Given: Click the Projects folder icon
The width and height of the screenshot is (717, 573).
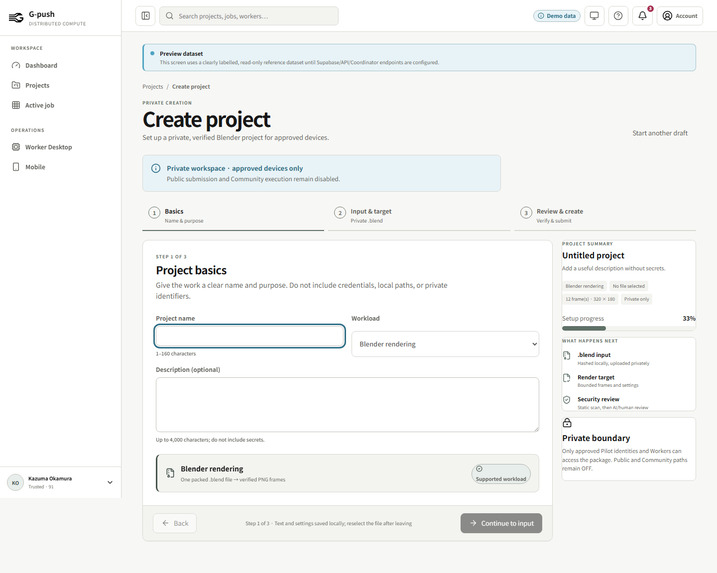Looking at the screenshot, I should [16, 85].
